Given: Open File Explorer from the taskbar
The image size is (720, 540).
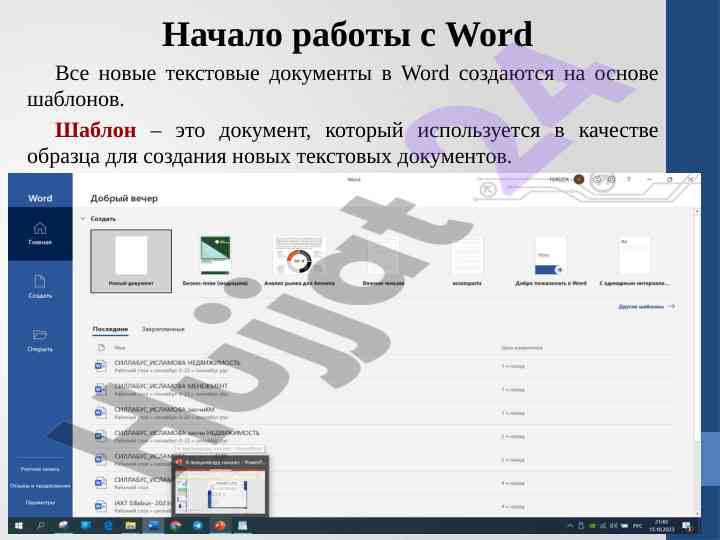Looking at the screenshot, I should click(x=130, y=525).
